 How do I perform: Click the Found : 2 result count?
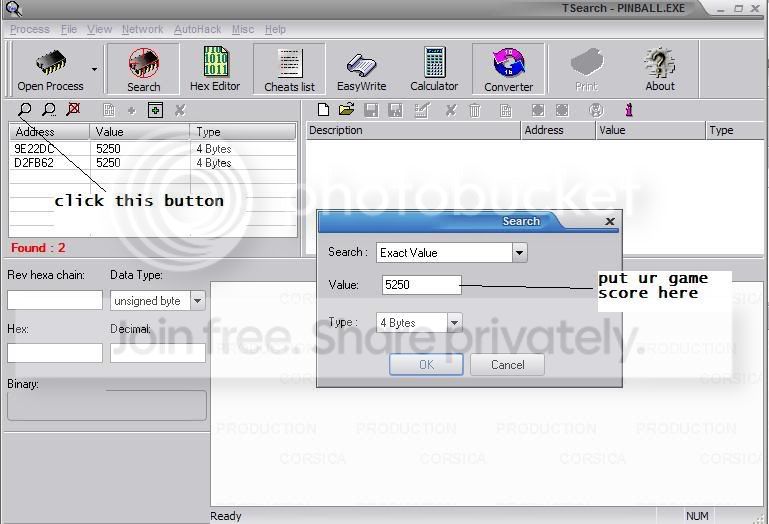[38, 248]
